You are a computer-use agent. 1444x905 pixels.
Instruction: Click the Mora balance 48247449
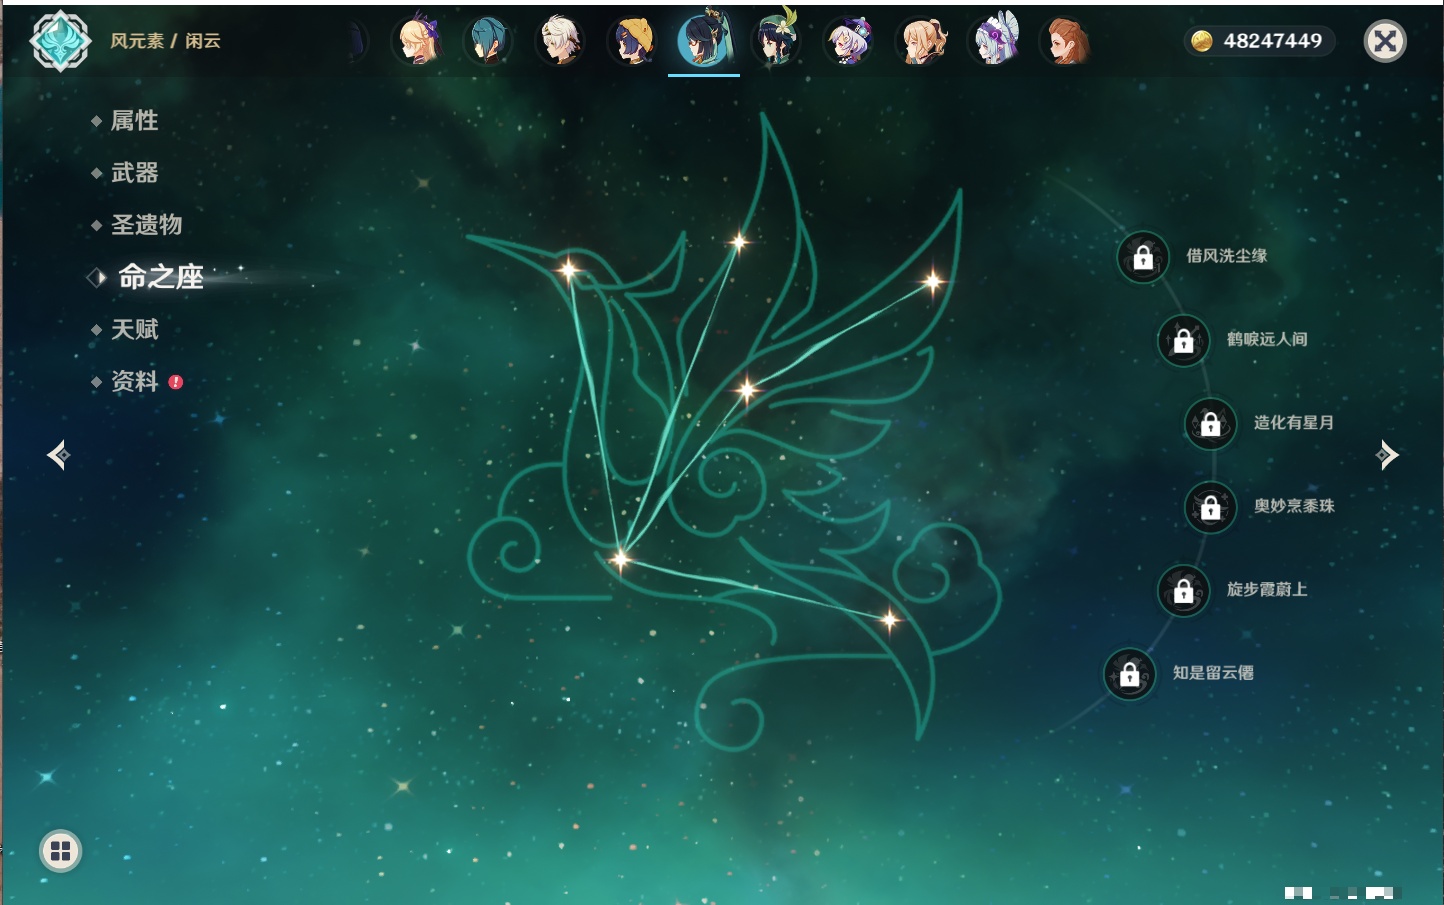tap(1272, 41)
